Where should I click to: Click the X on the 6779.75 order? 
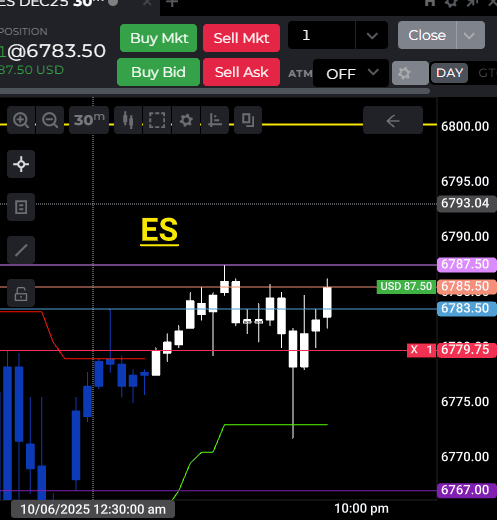tap(414, 350)
